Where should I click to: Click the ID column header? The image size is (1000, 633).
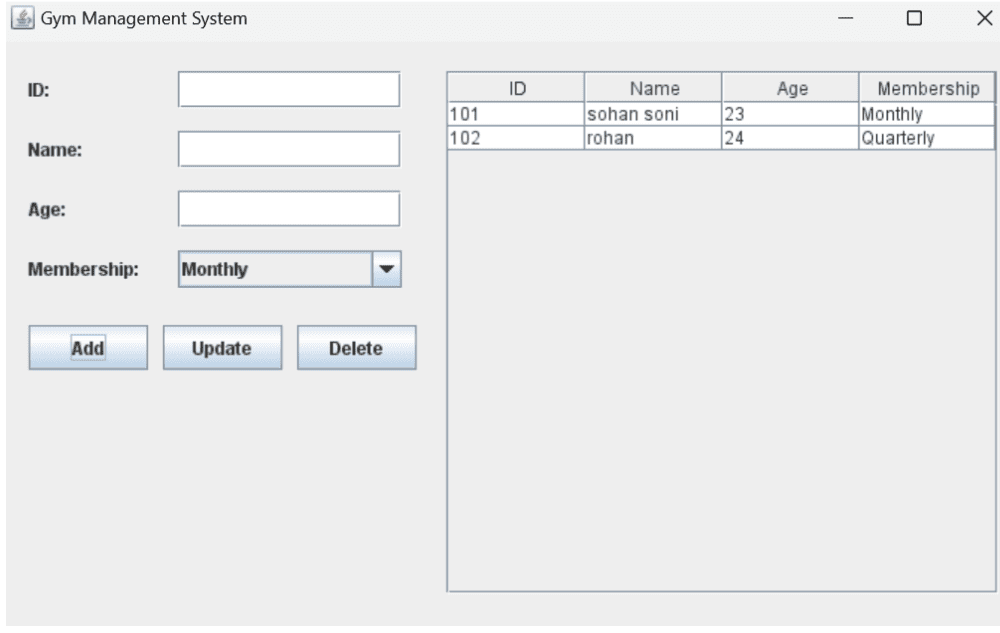pos(517,88)
